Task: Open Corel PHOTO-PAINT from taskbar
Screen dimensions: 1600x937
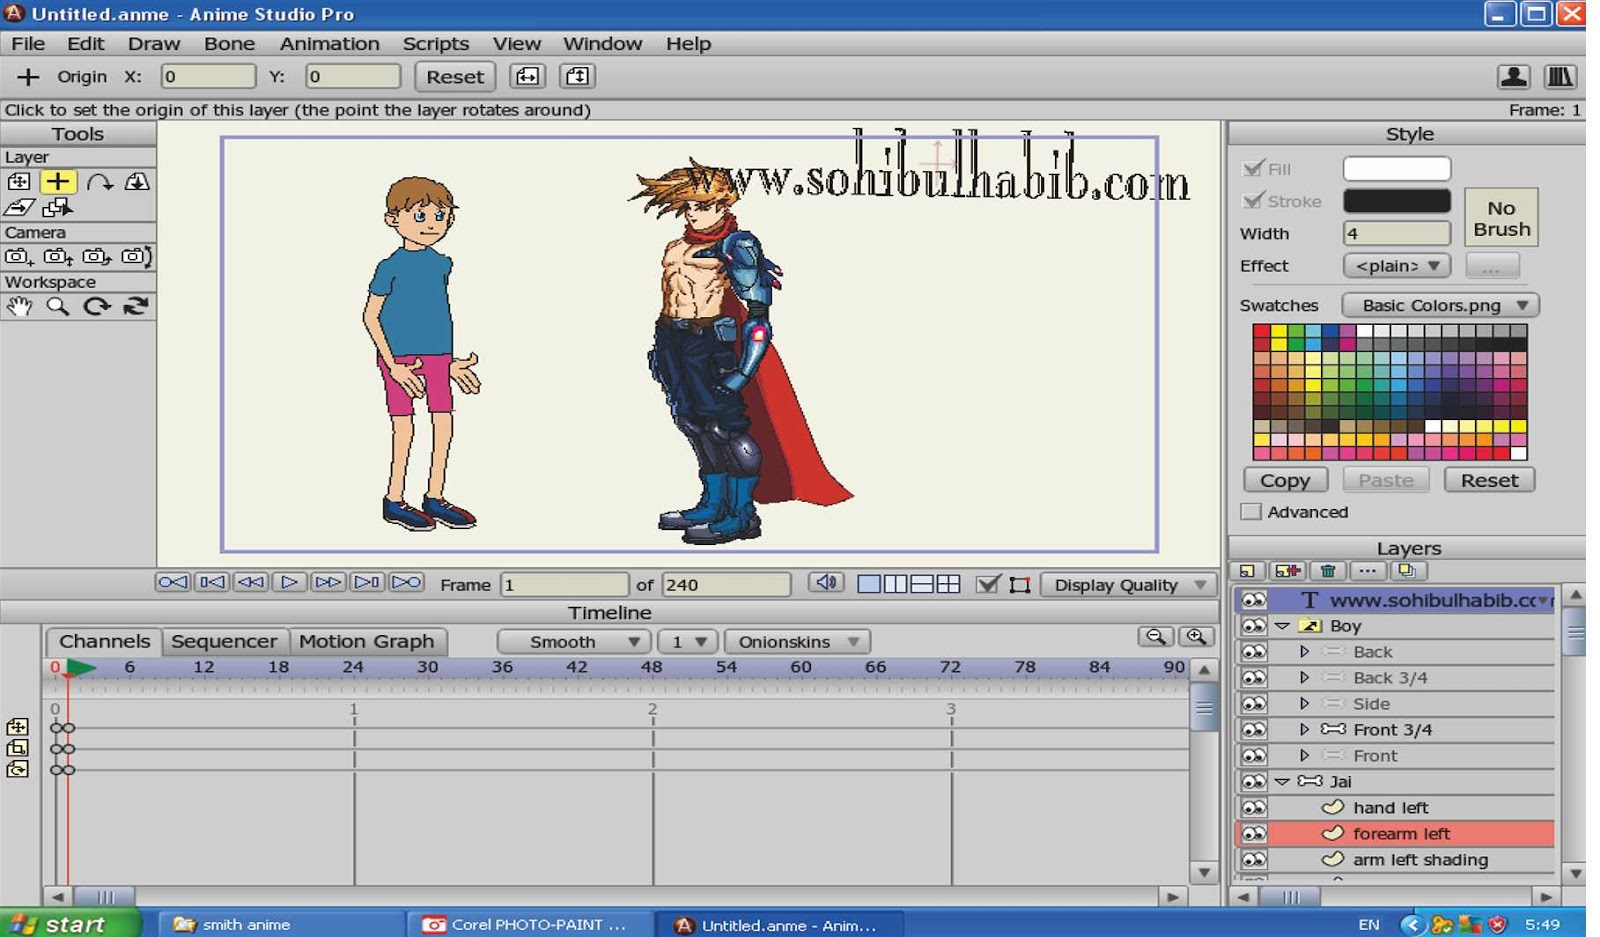Action: click(530, 925)
